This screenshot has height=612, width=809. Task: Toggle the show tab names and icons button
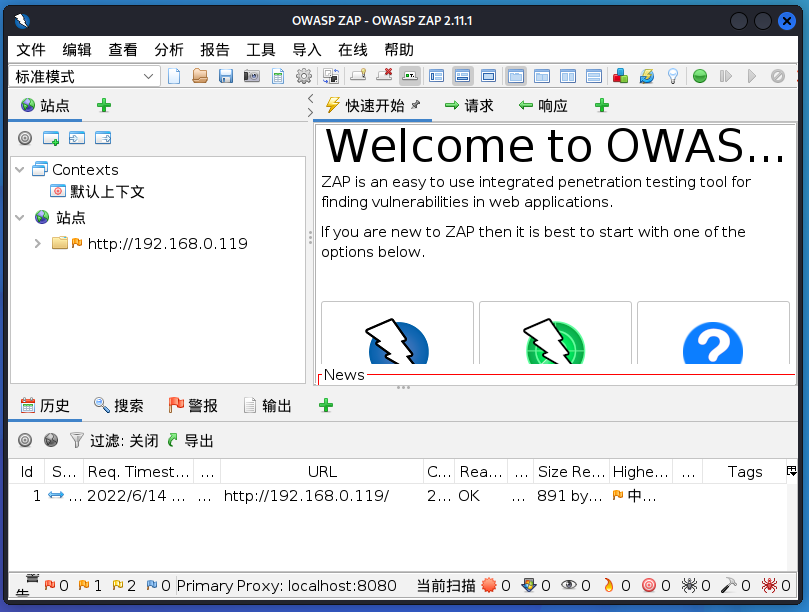tap(410, 76)
